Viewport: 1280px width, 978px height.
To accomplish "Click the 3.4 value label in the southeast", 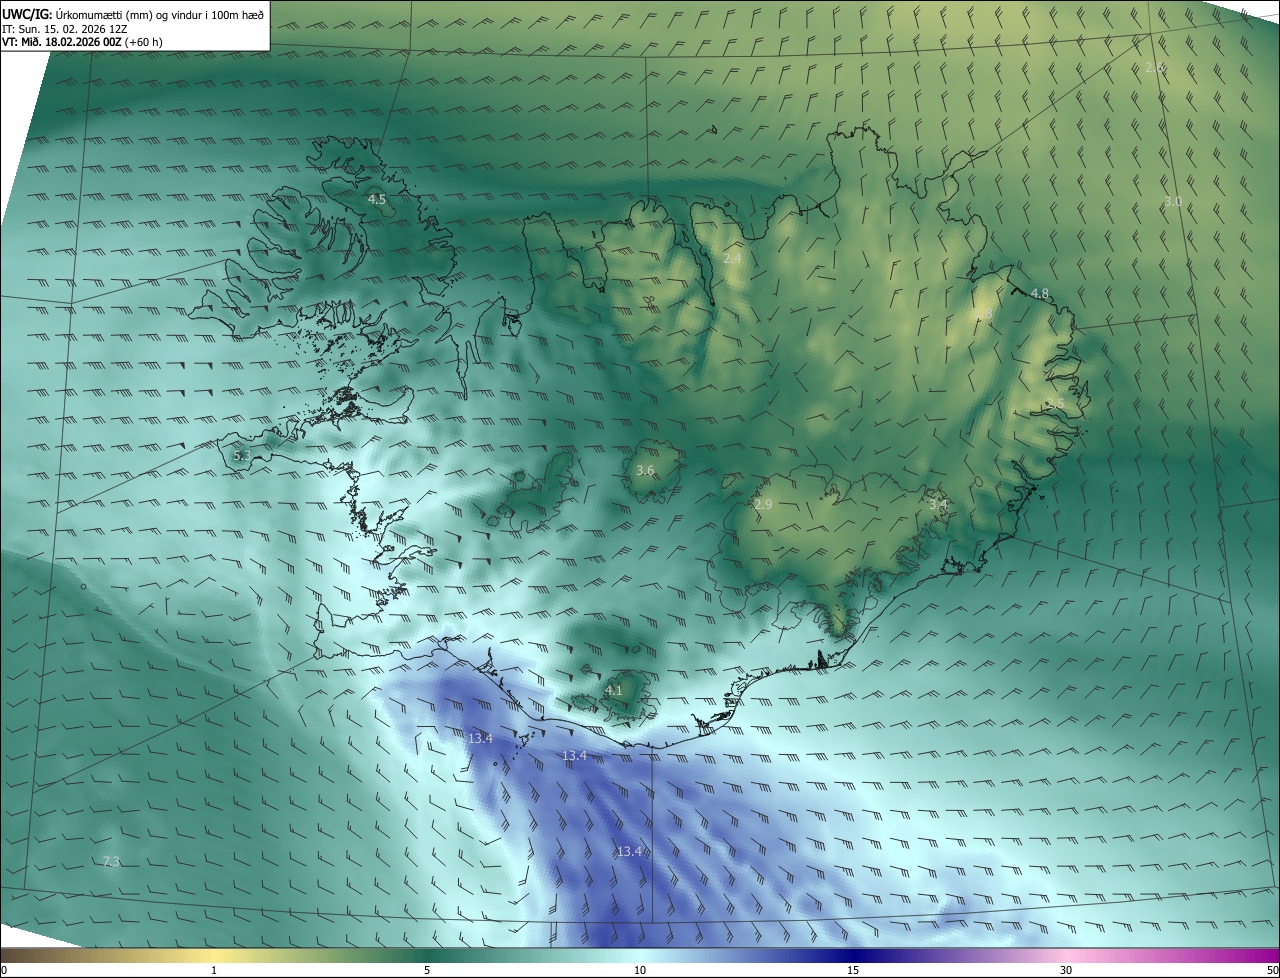I will pos(938,504).
